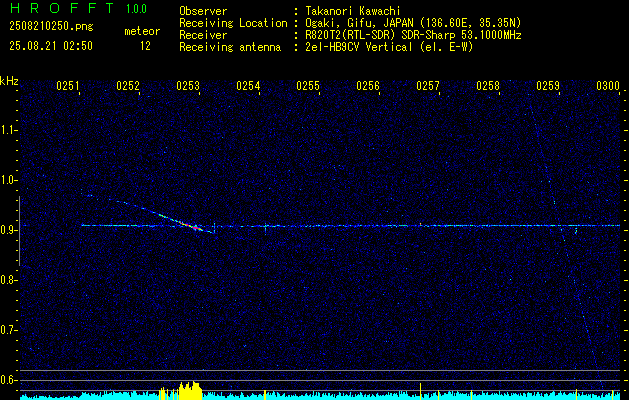629x400 pixels.
Task: Click the 0.8 frequency axis label
Action: [8, 280]
